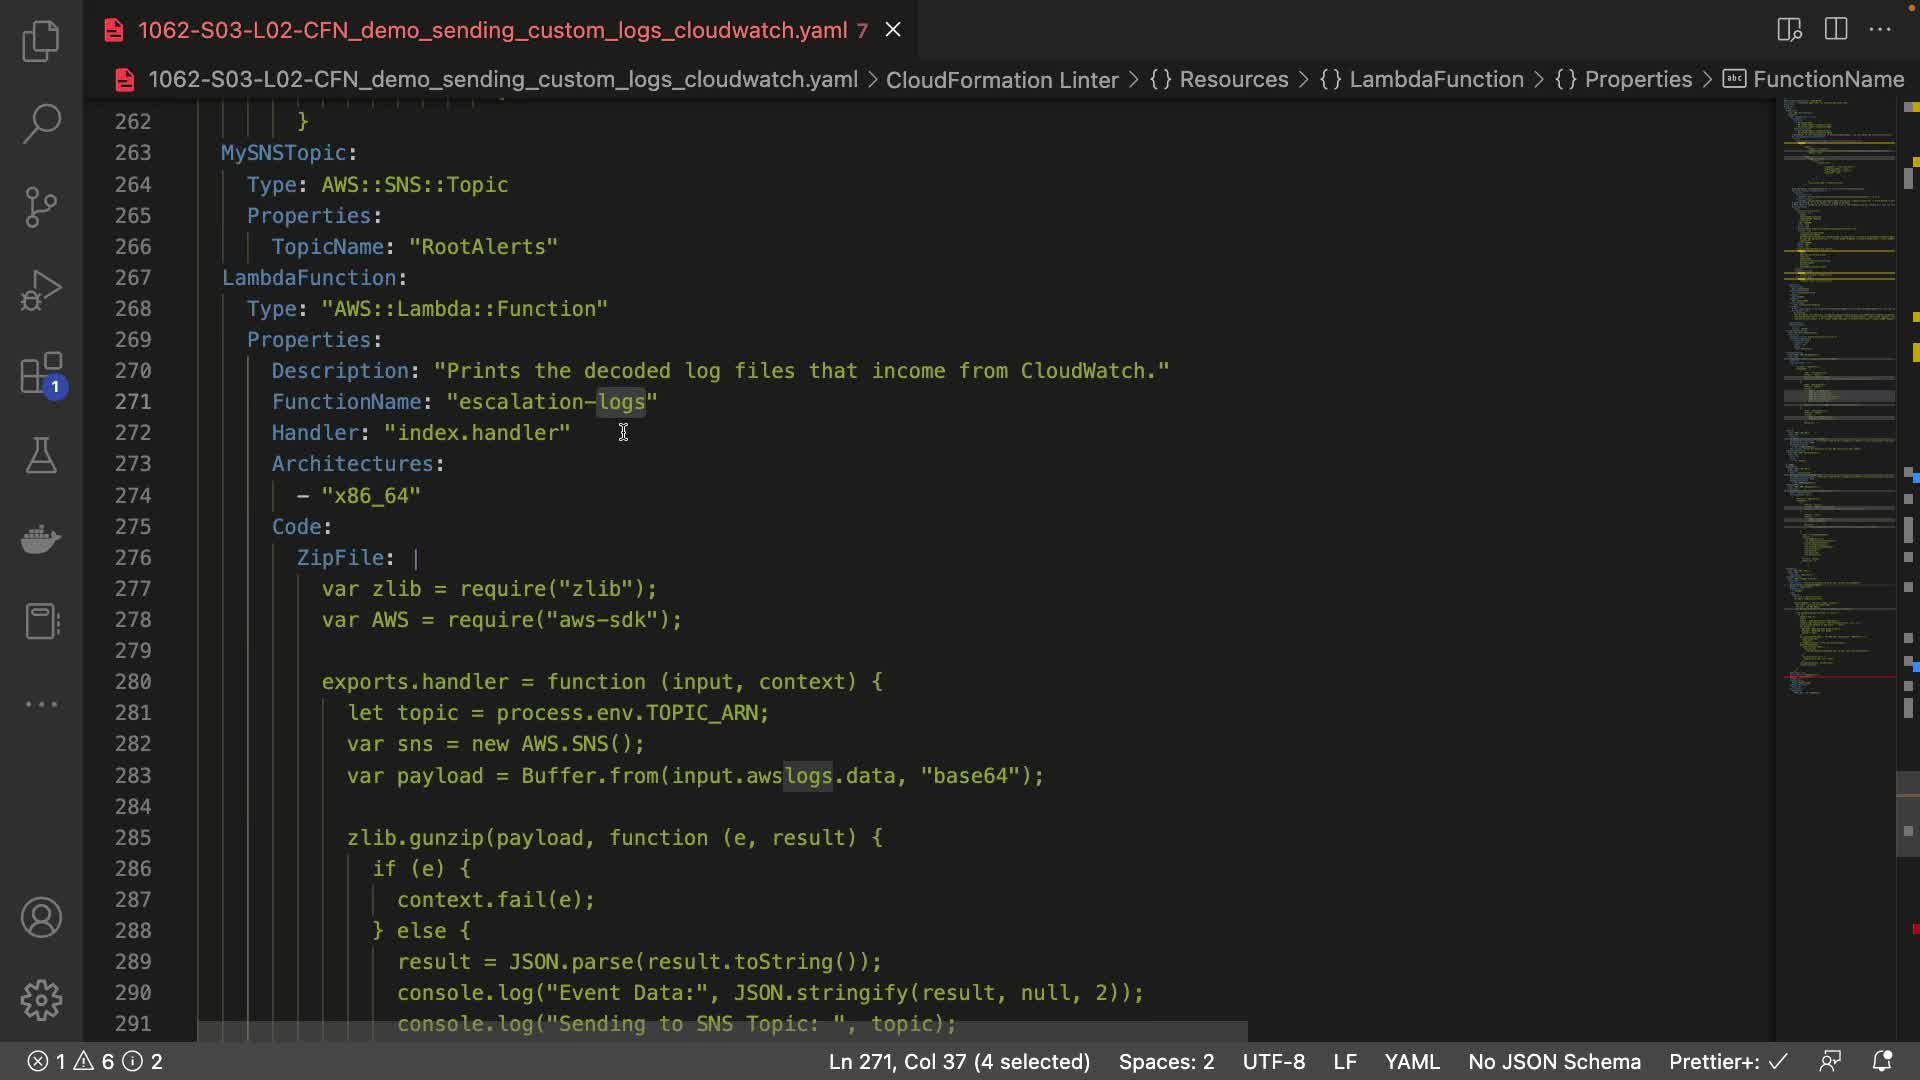Screen dimensions: 1920x1080
Task: Show additional views via sidebar ellipsis
Action: [41, 704]
